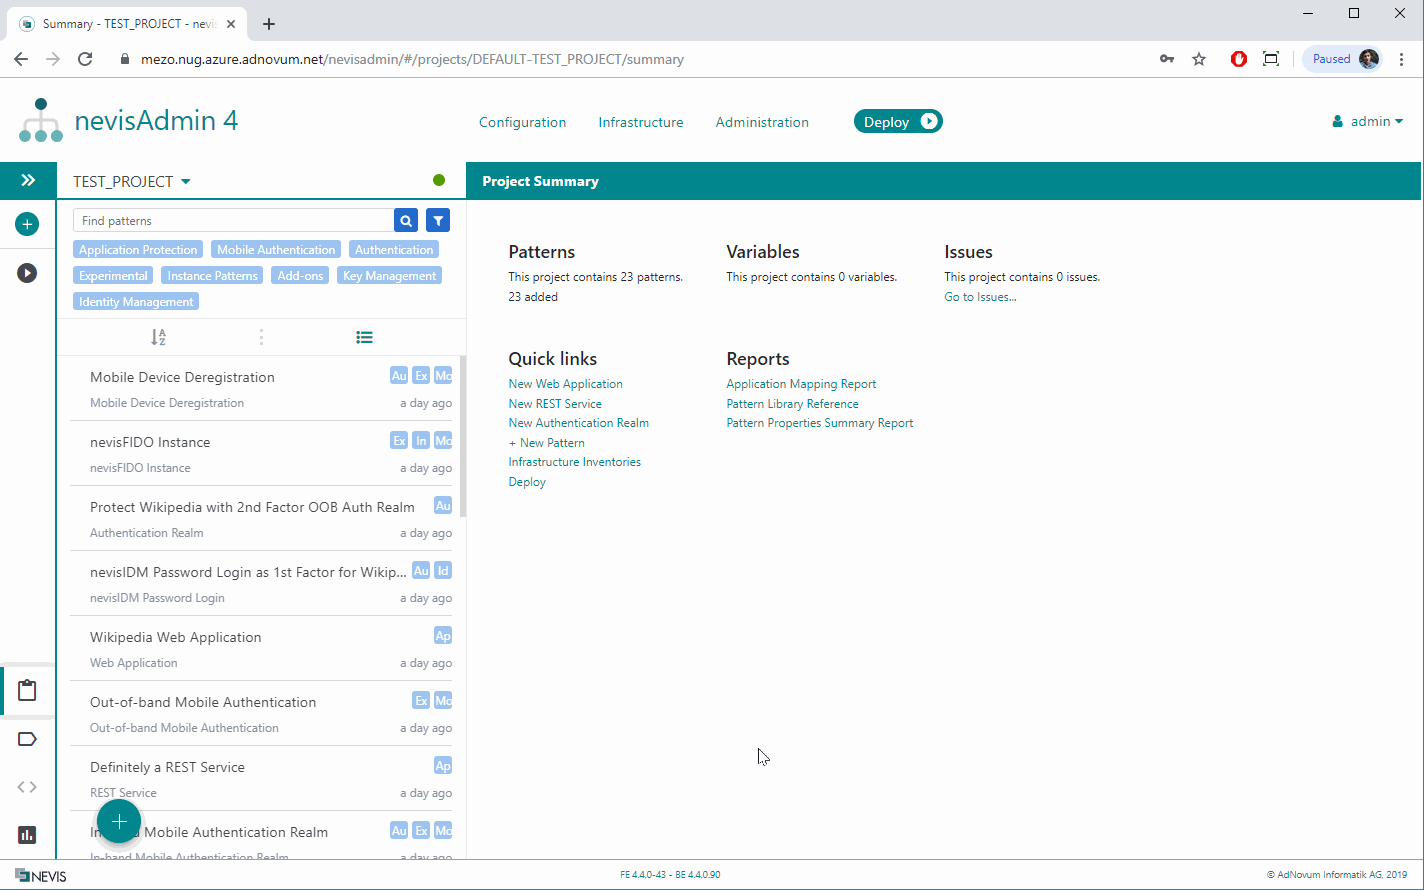Click the browser back arrow
Viewport: 1424px width, 890px height.
[x=21, y=59]
